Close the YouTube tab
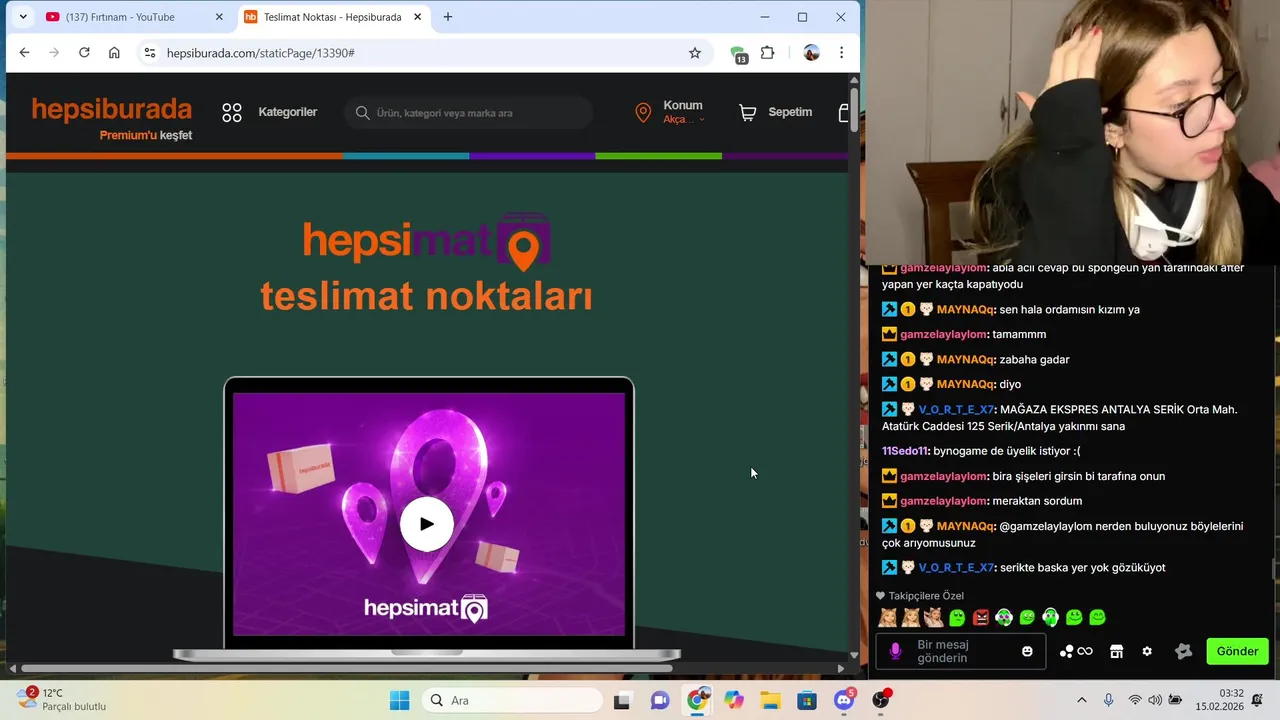Image resolution: width=1280 pixels, height=720 pixels. point(219,17)
